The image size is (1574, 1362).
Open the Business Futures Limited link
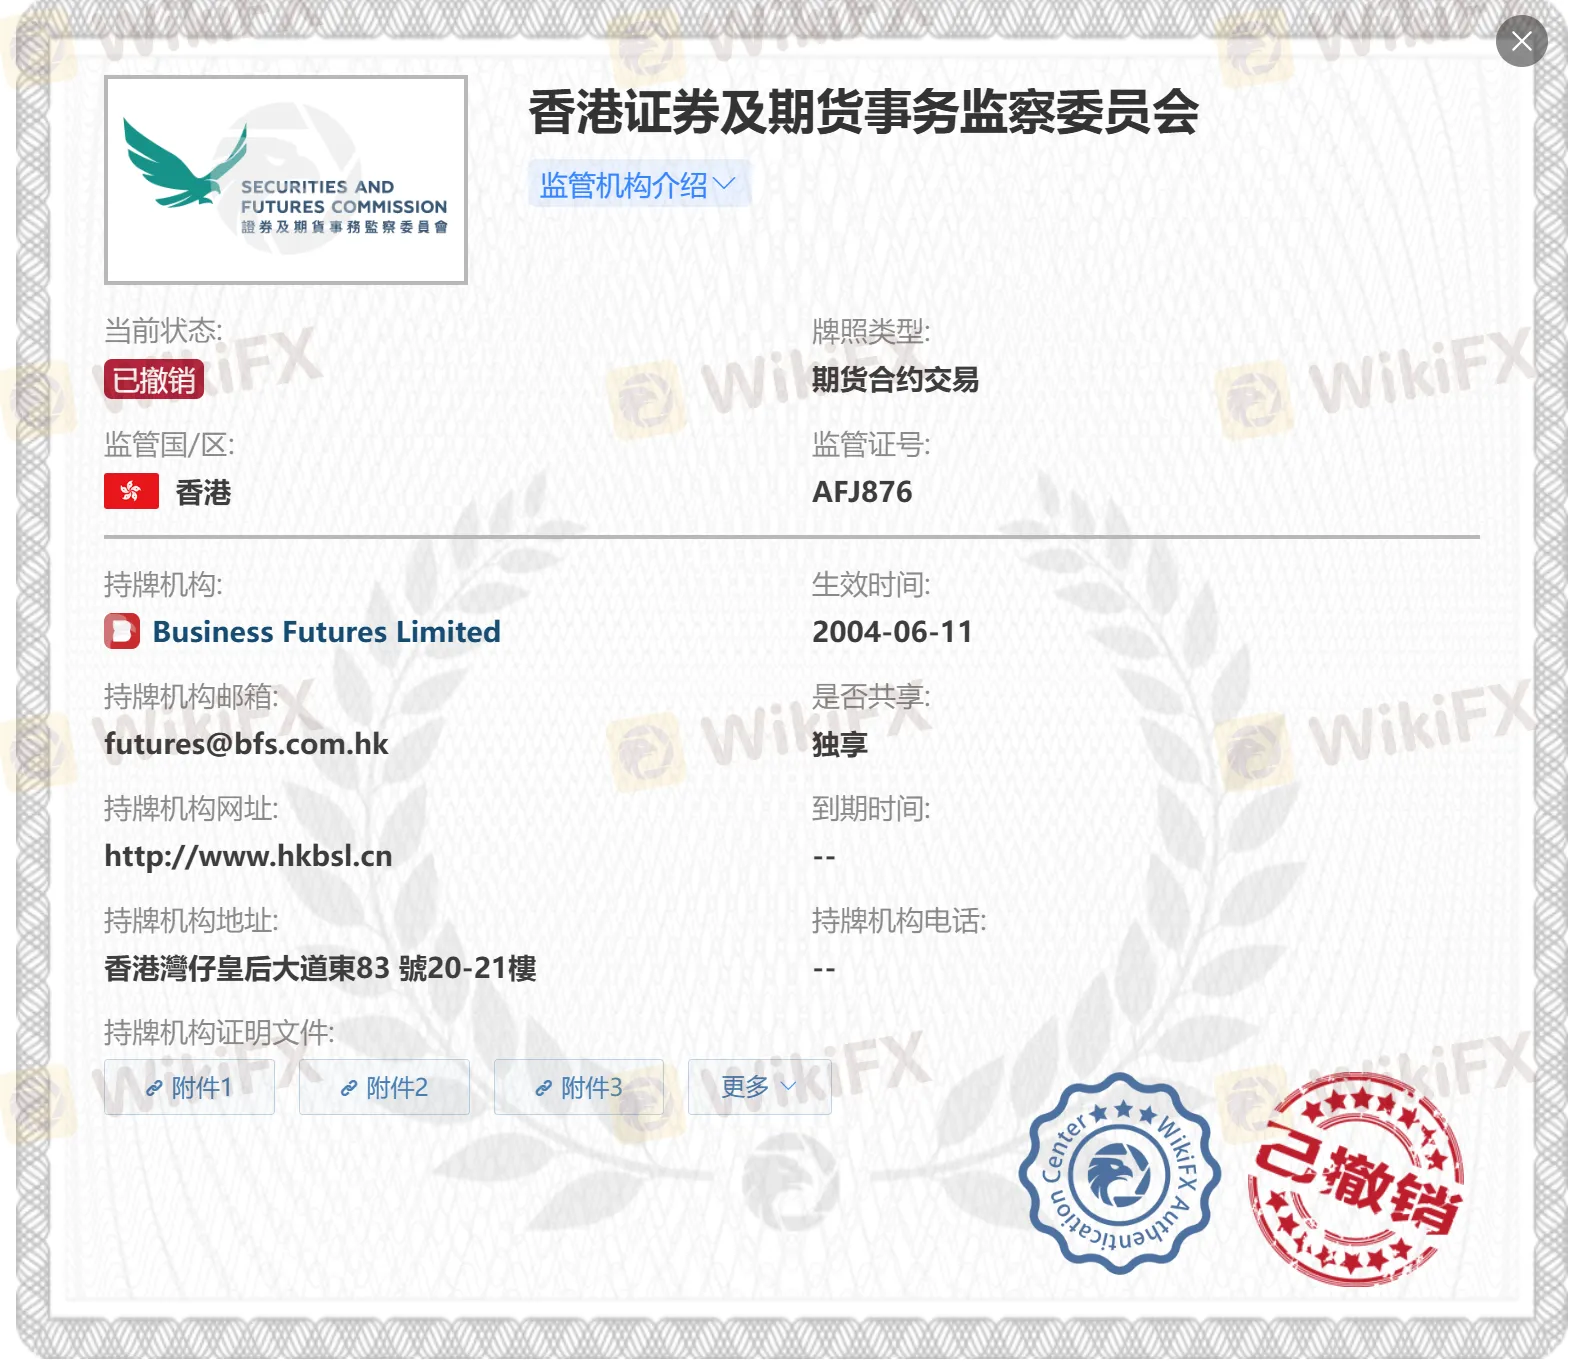point(326,632)
